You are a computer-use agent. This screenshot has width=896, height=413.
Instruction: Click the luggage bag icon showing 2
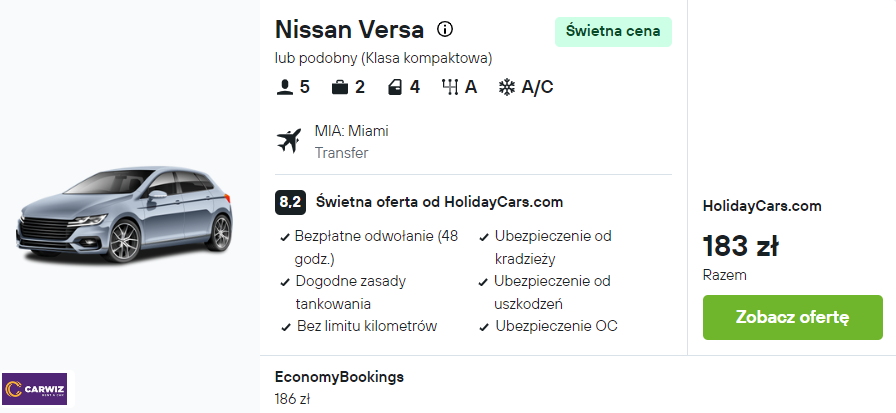point(340,87)
